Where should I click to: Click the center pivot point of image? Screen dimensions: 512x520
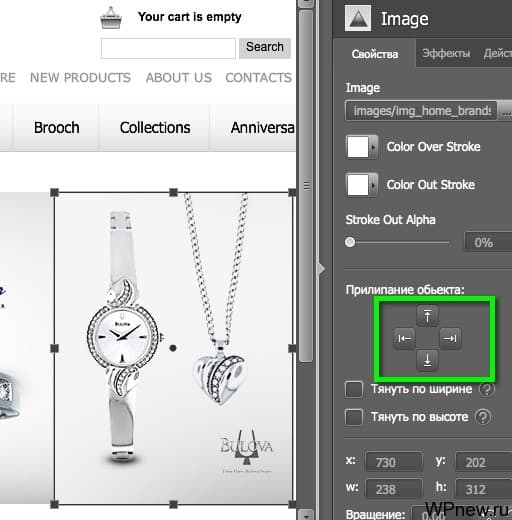(173, 348)
